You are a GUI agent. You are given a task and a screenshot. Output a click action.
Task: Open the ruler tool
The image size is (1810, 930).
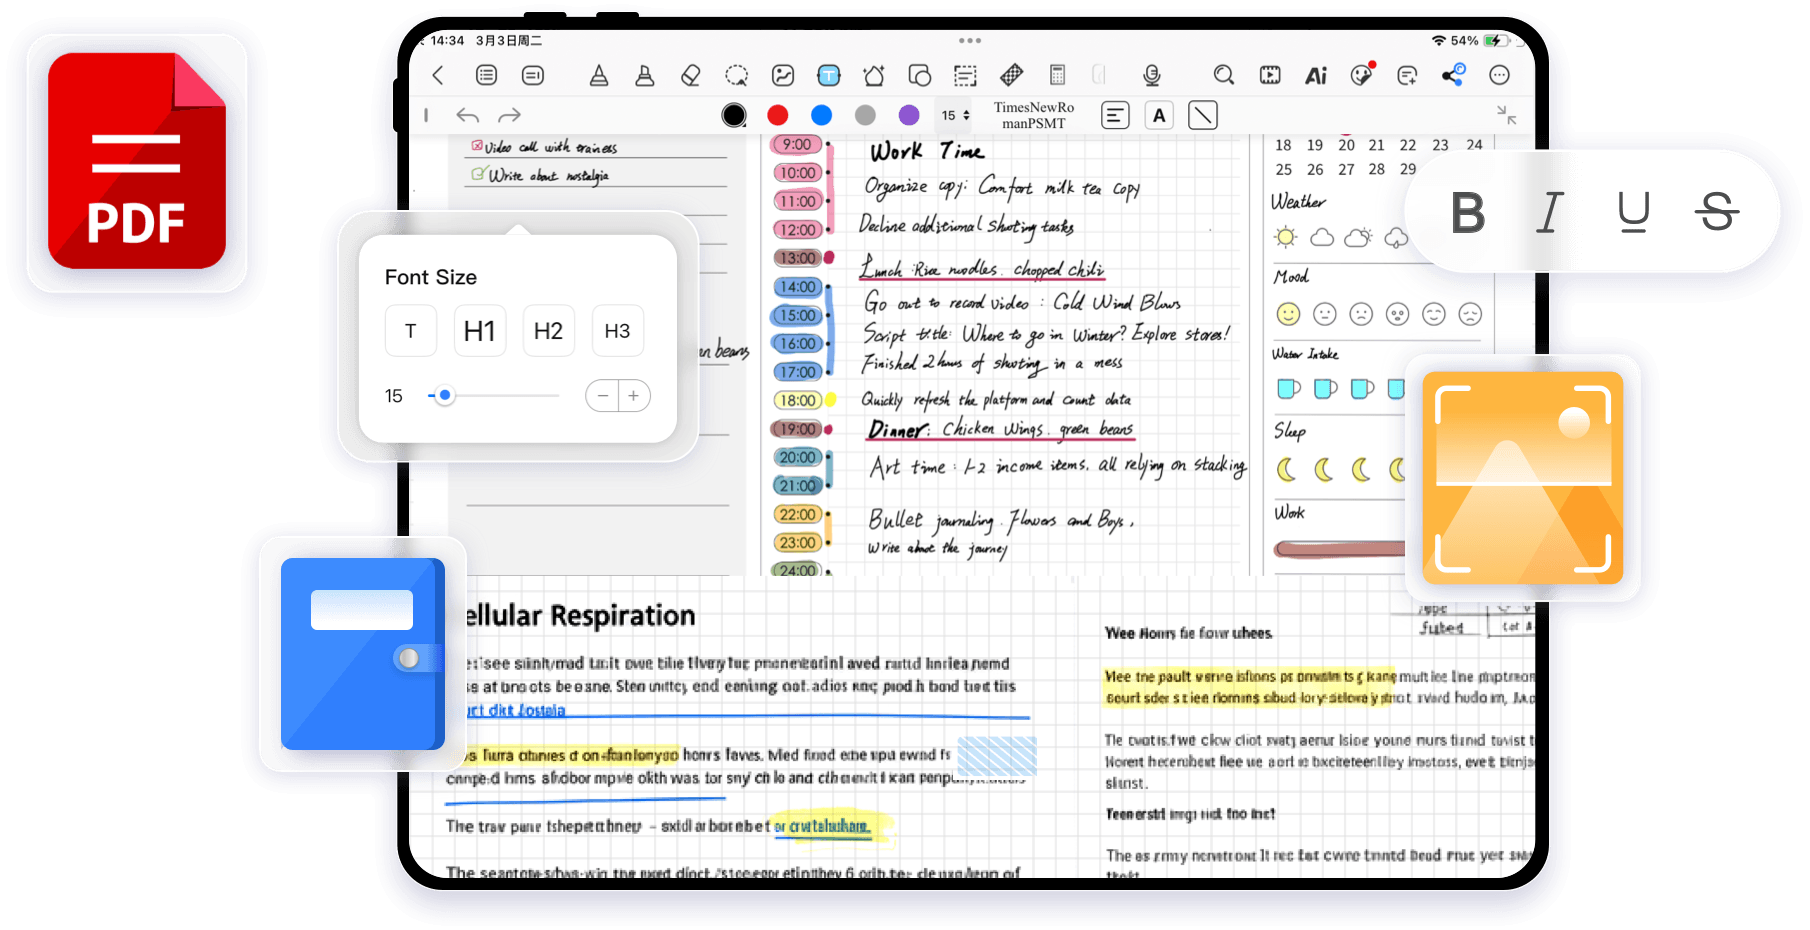point(1011,75)
